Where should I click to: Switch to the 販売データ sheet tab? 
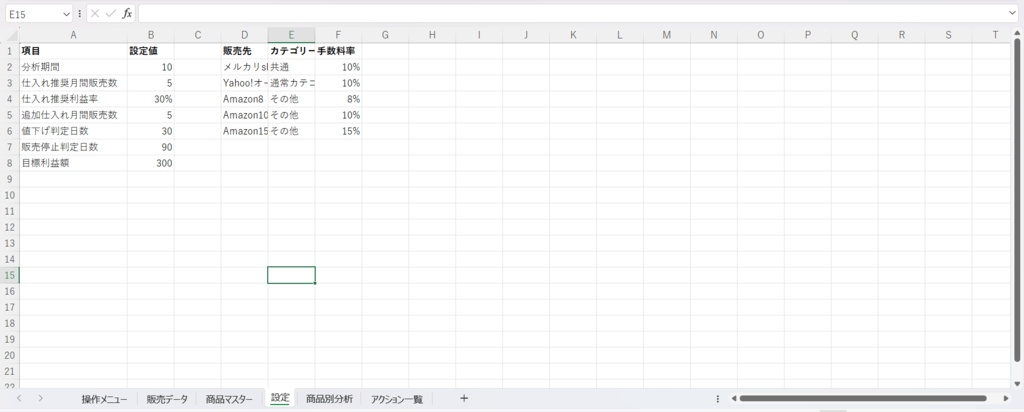[167, 399]
